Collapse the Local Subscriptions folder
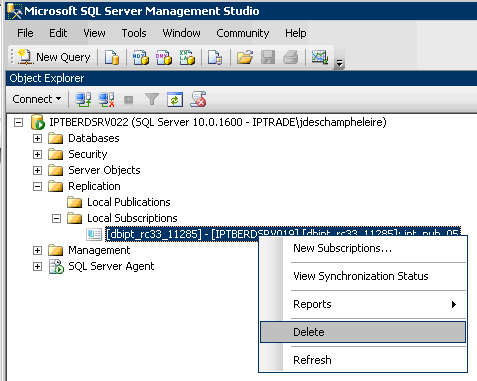This screenshot has width=477, height=381. pyautogui.click(x=56, y=219)
